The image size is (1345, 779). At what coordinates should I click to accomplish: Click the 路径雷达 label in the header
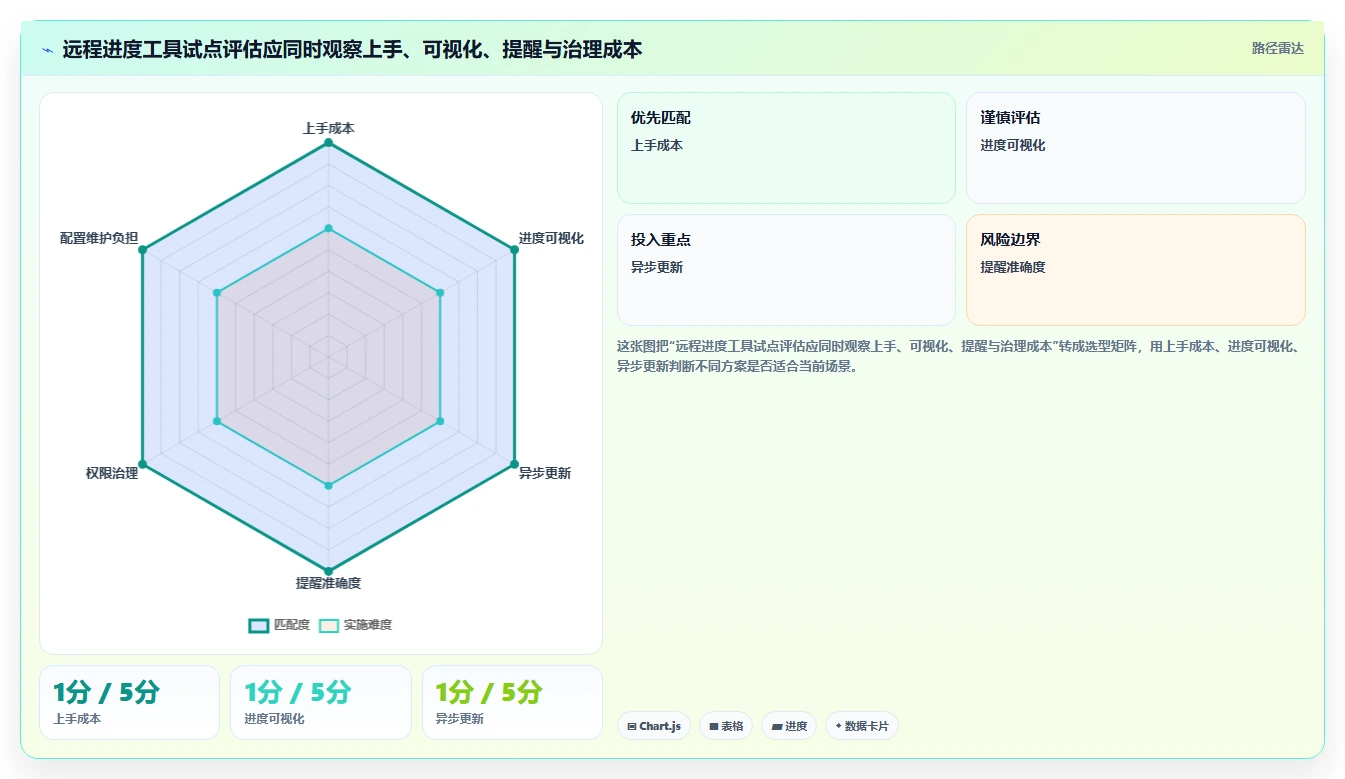pos(1277,48)
